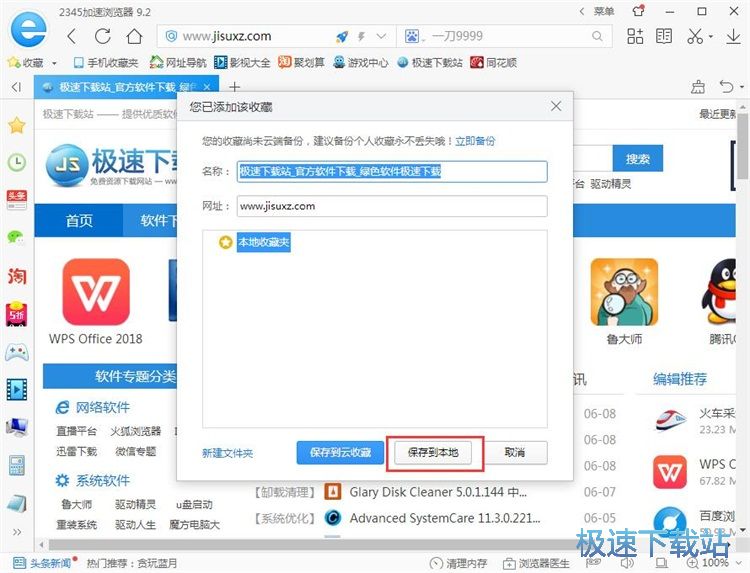Screen dimensions: 750x573
Task: Click 清理内存 in the status bar
Action: click(x=458, y=563)
